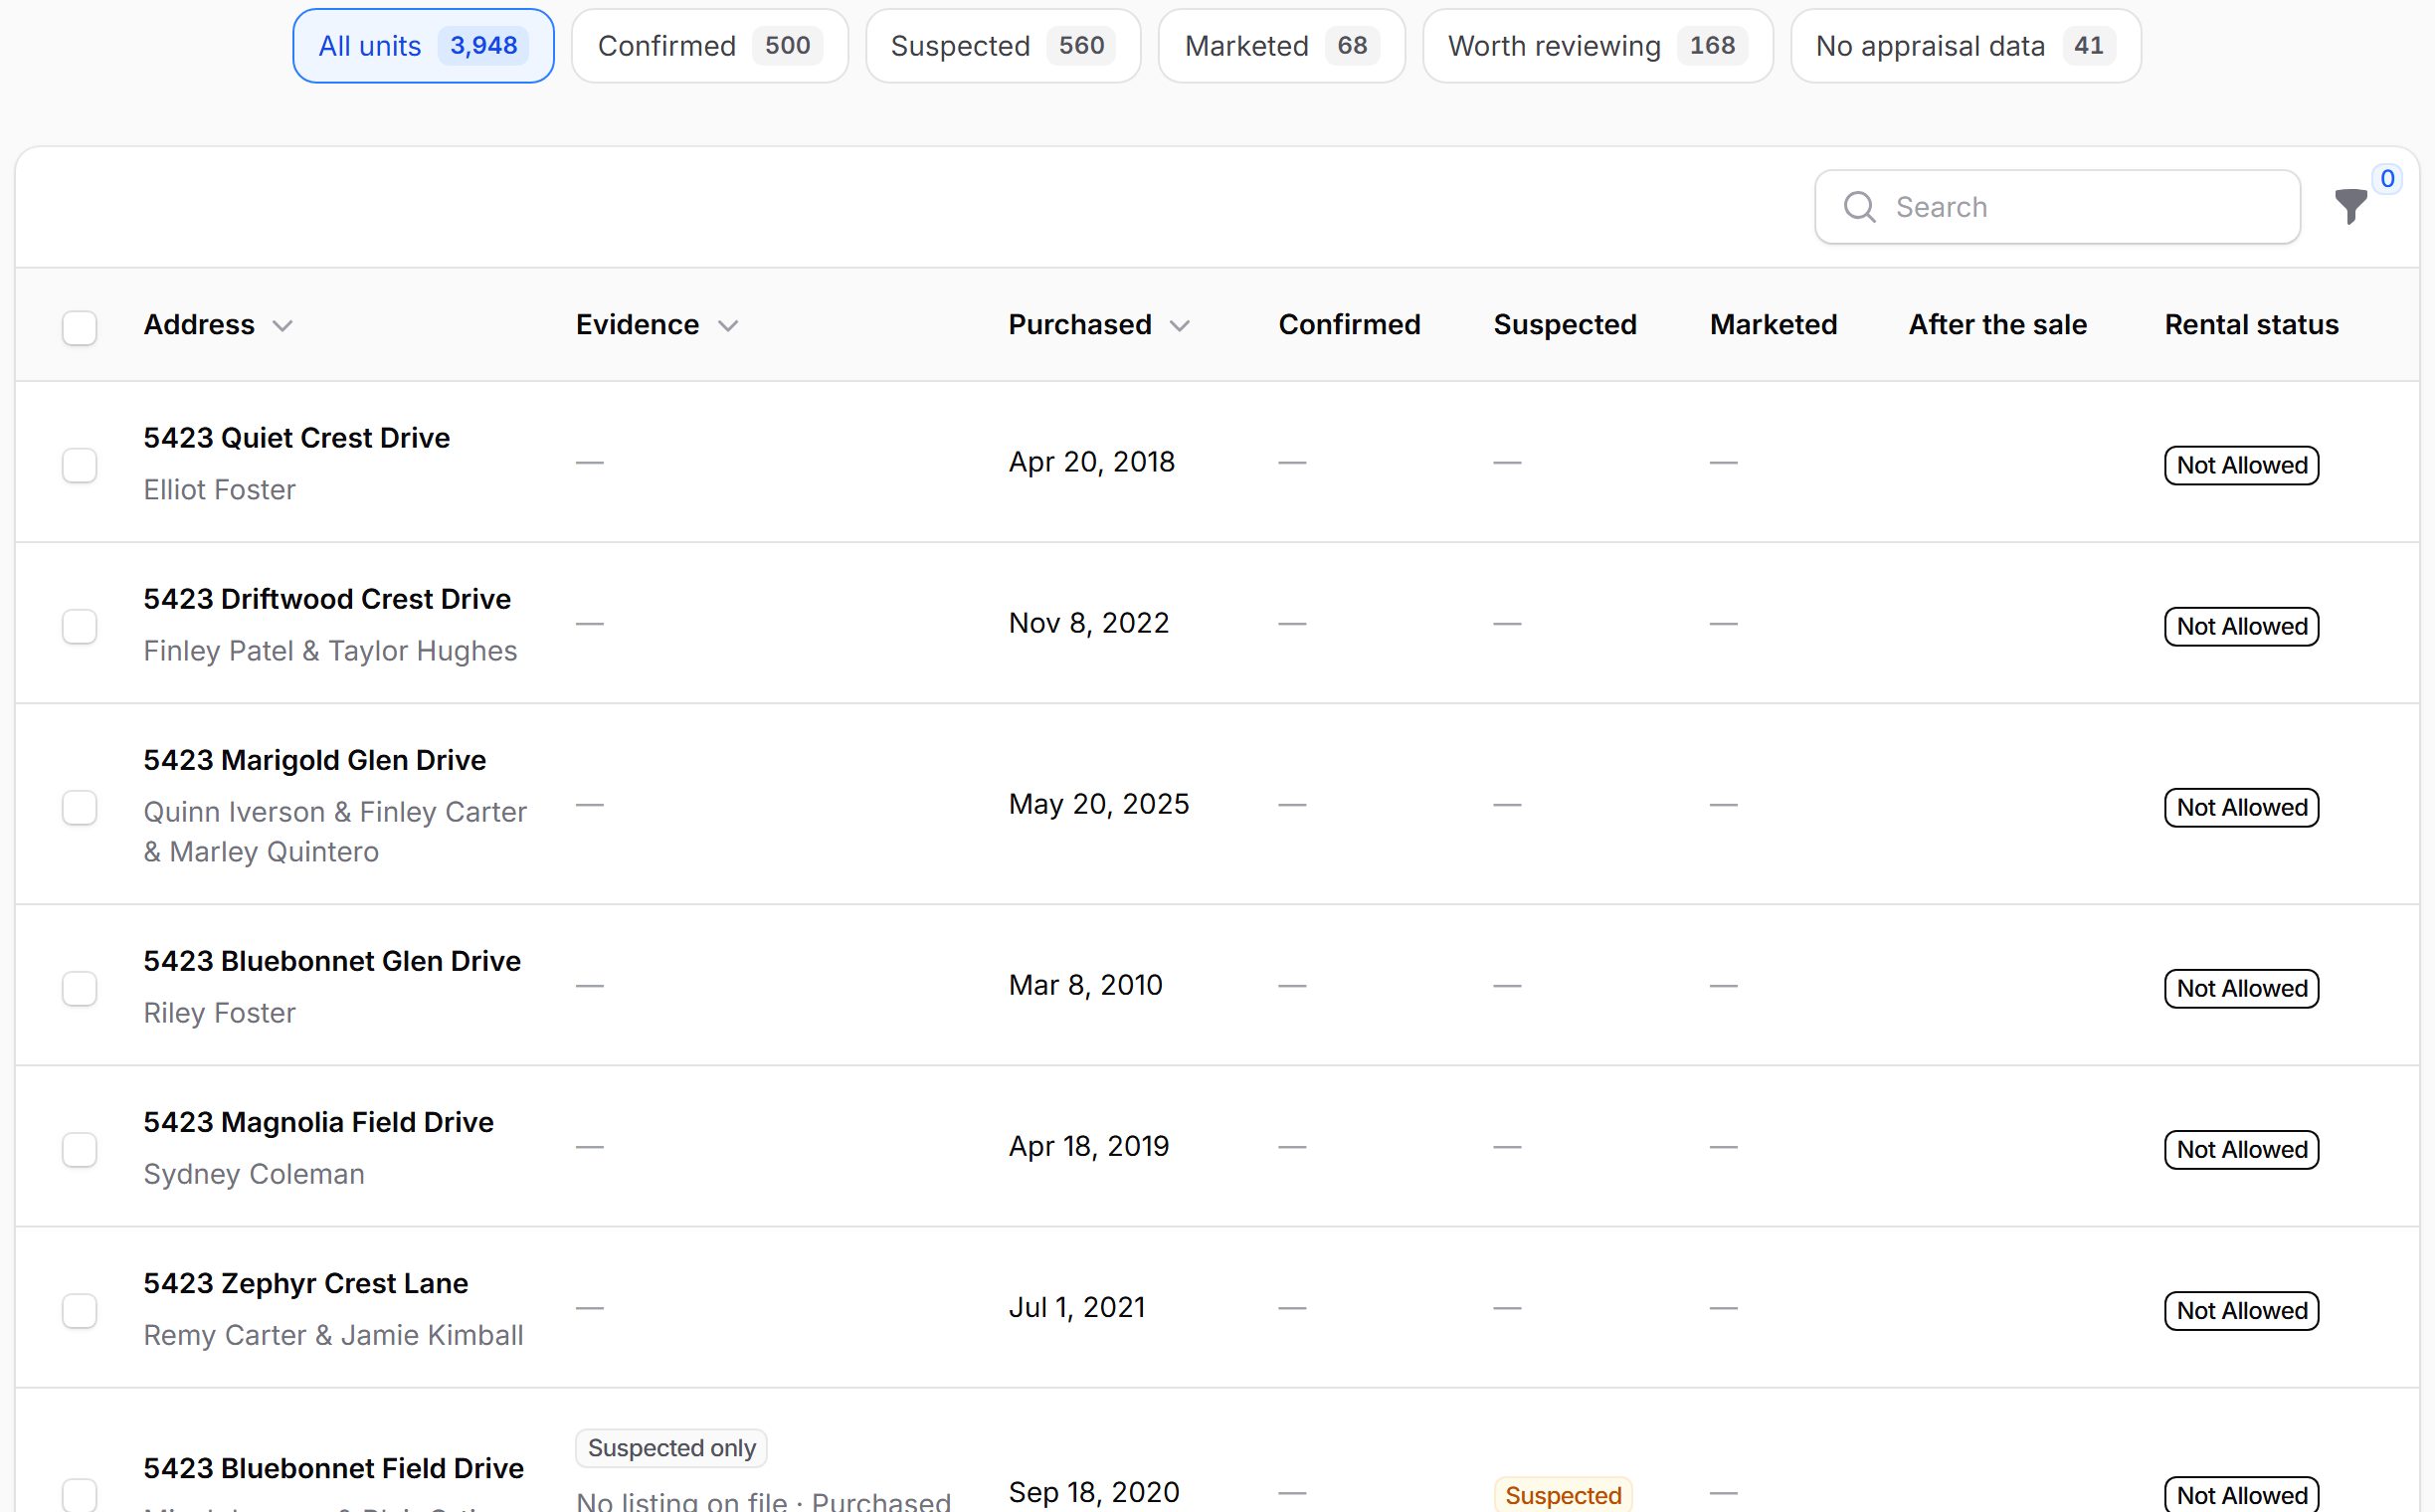
Task: Check the 5423 Marigold Glen Drive row
Action: (80, 807)
